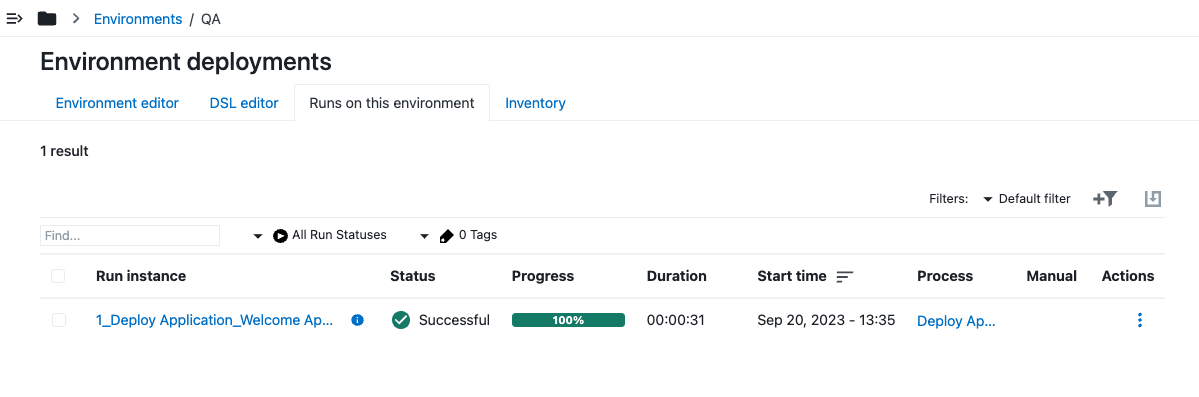
Task: Check the box for 1_Deploy Application run
Action: pos(59,320)
